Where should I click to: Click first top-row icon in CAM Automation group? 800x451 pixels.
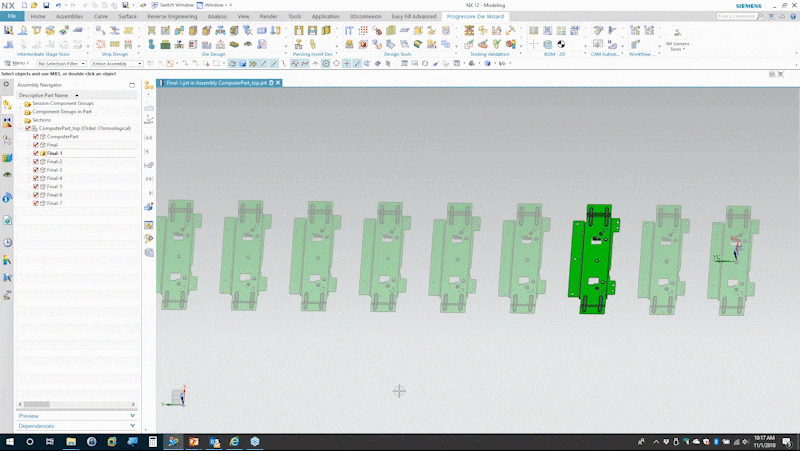coord(598,31)
